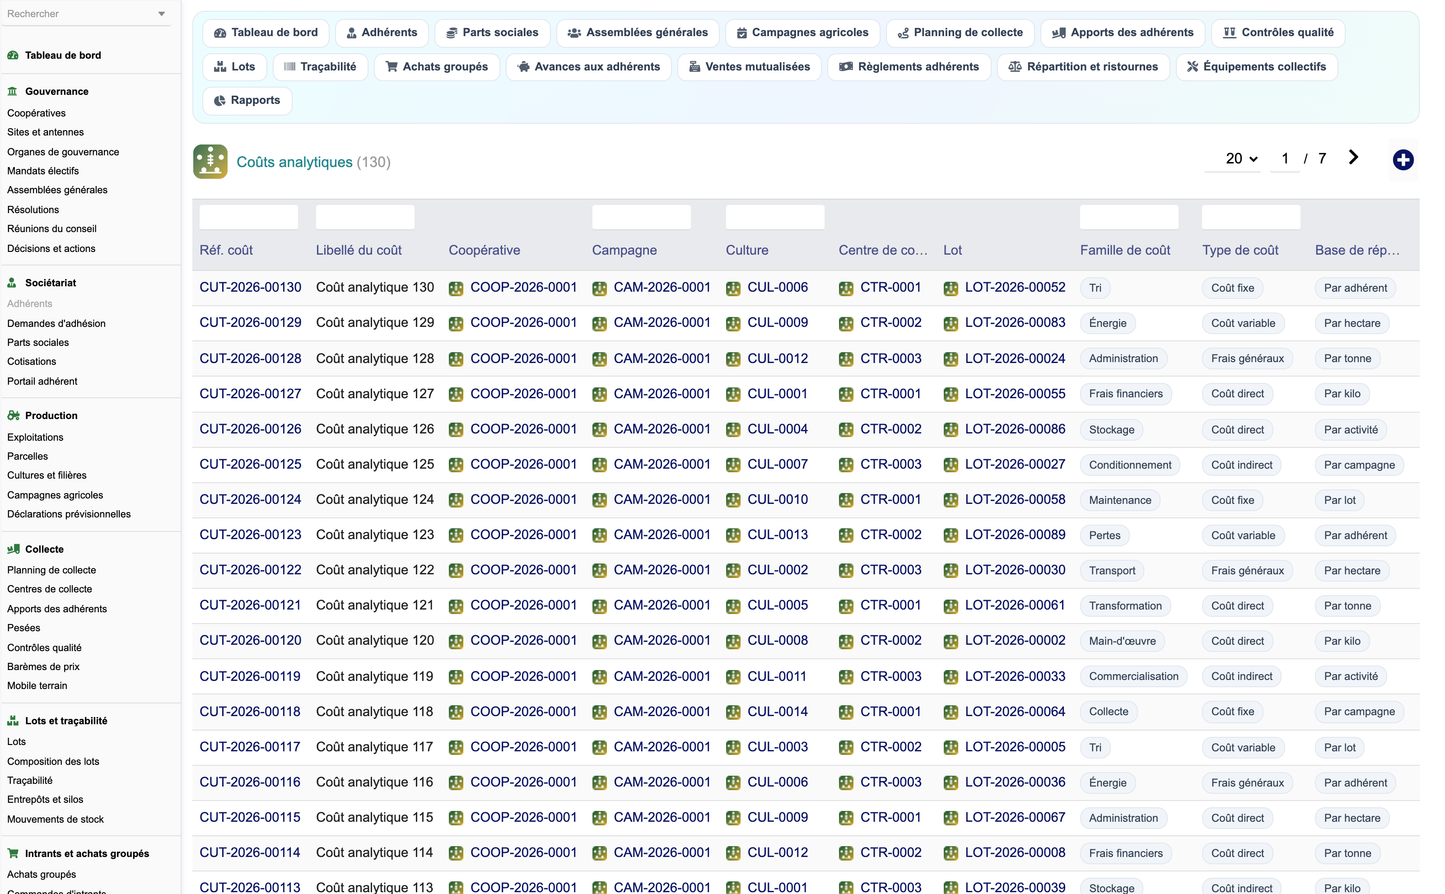This screenshot has width=1445, height=894.
Task: Click the Coûts analytiques module icon
Action: click(x=210, y=161)
